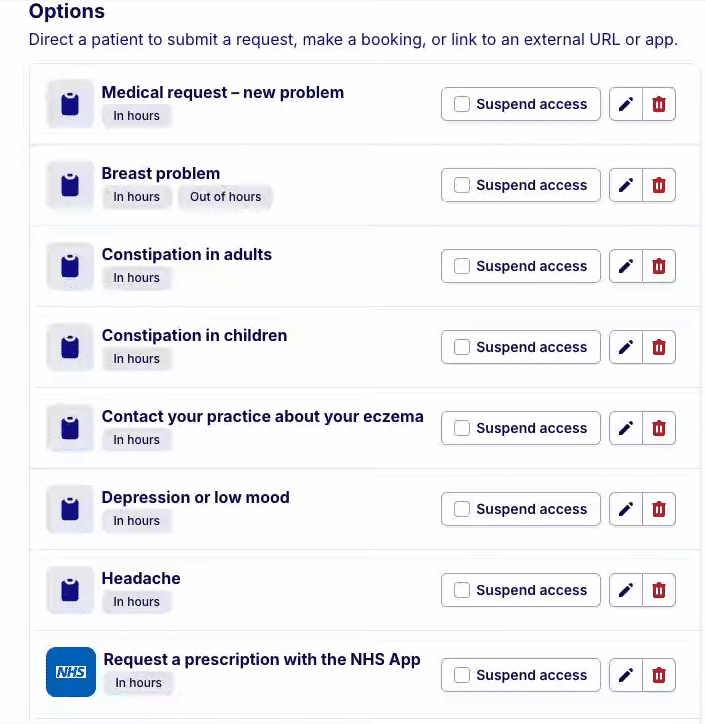Suspend access for NHS App prescription request
The width and height of the screenshot is (705, 724).
(462, 675)
